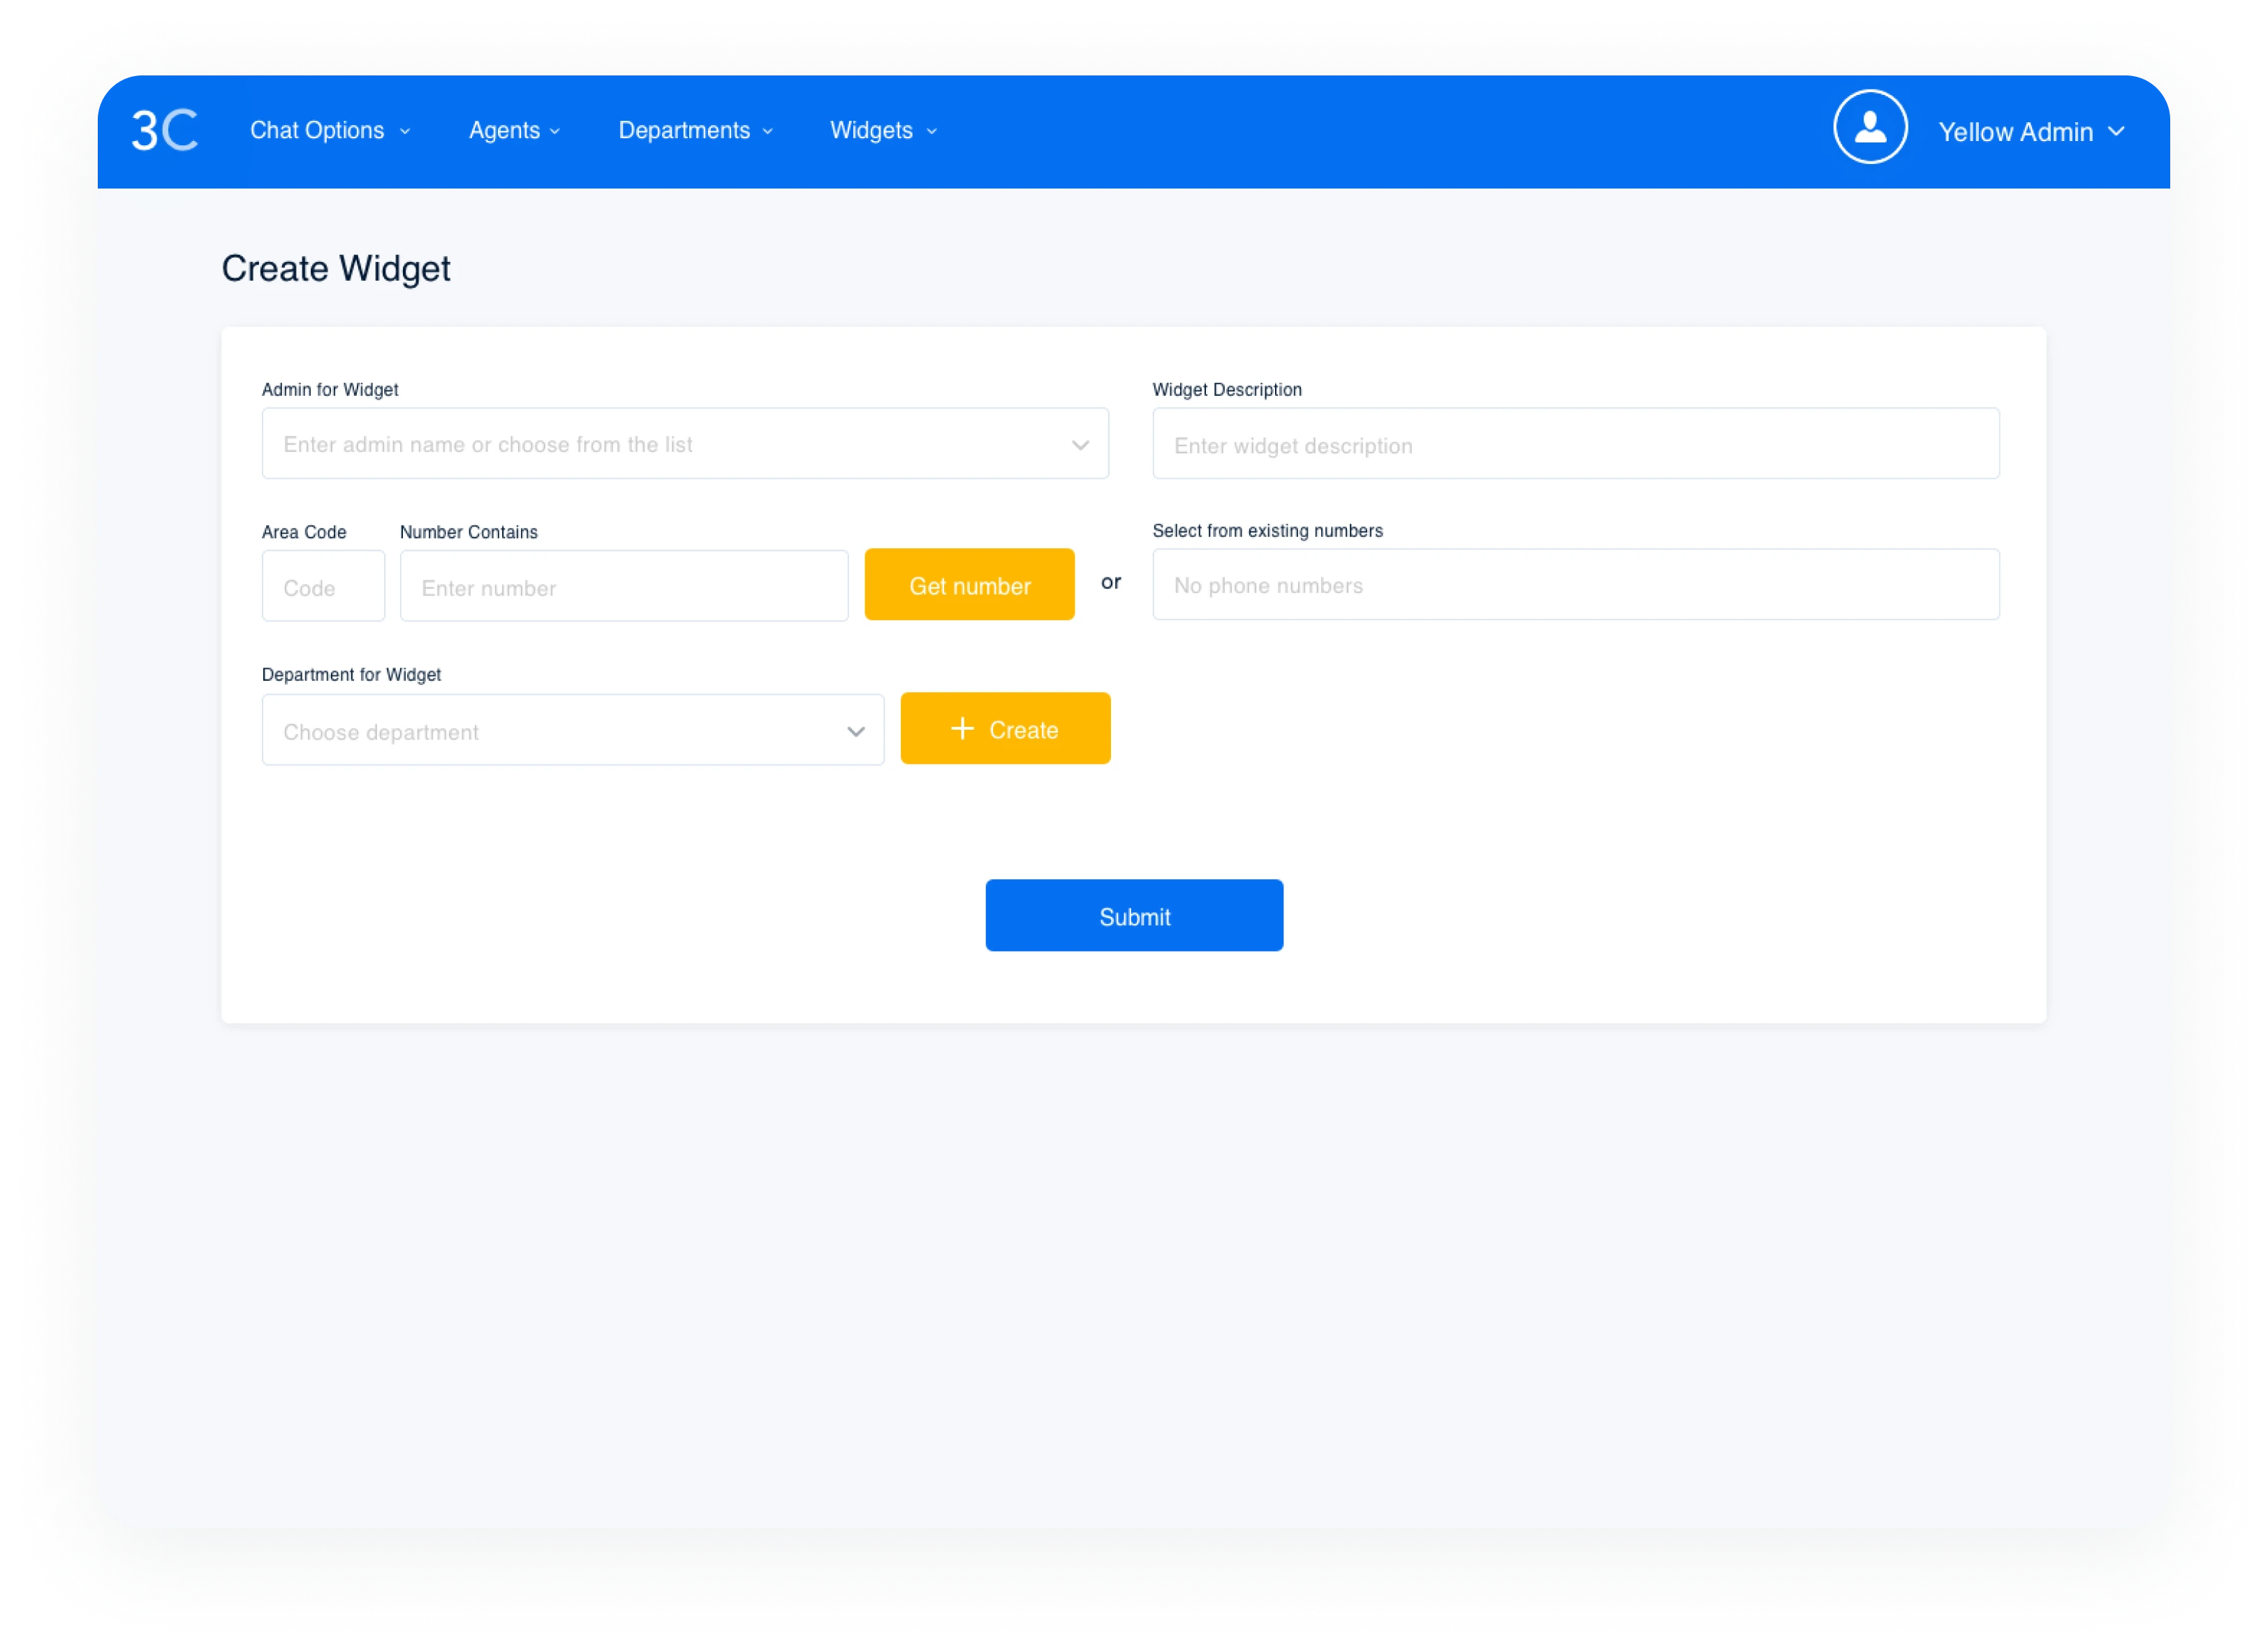
Task: Click the Number Contains field
Action: 624,587
